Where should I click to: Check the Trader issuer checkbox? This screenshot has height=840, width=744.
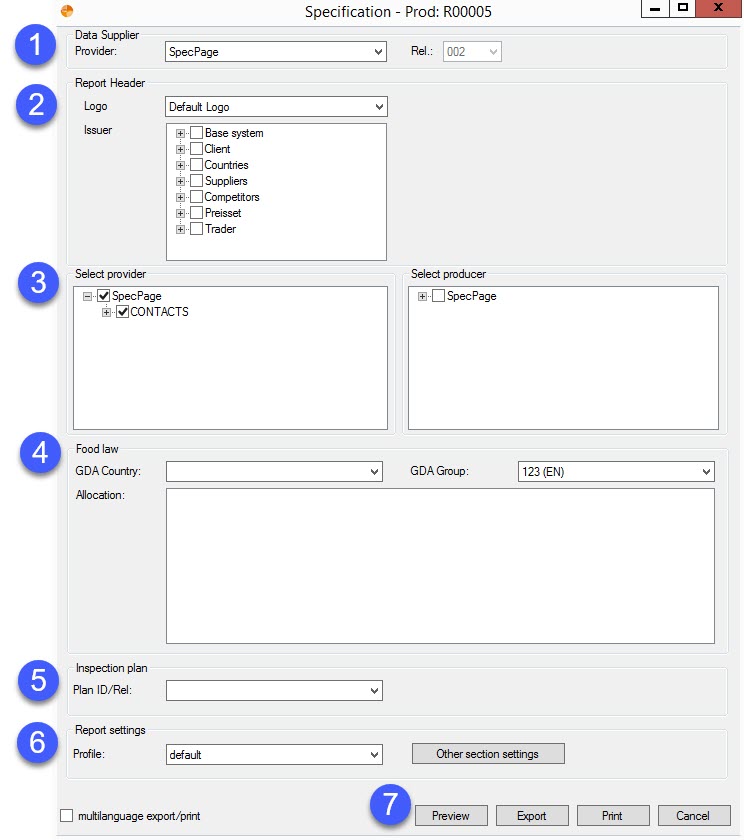[197, 229]
